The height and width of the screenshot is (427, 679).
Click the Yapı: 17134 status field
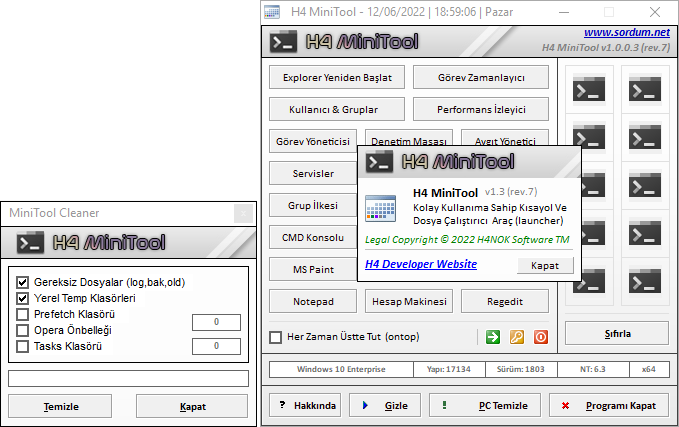coord(449,369)
